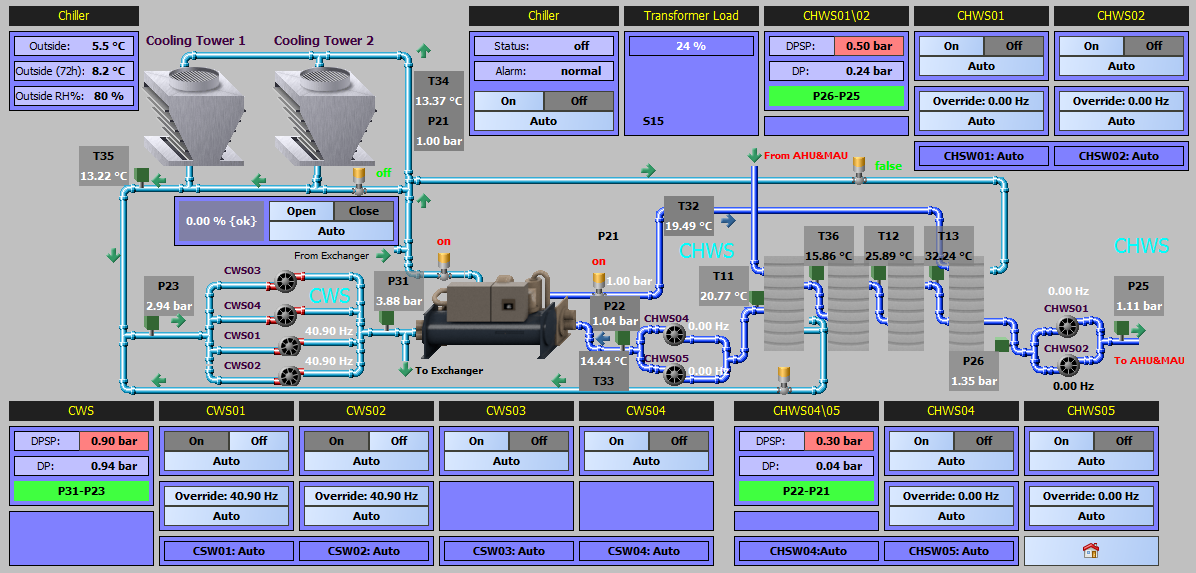Click the green P31-P23 indicator
The image size is (1196, 573).
[x=81, y=491]
